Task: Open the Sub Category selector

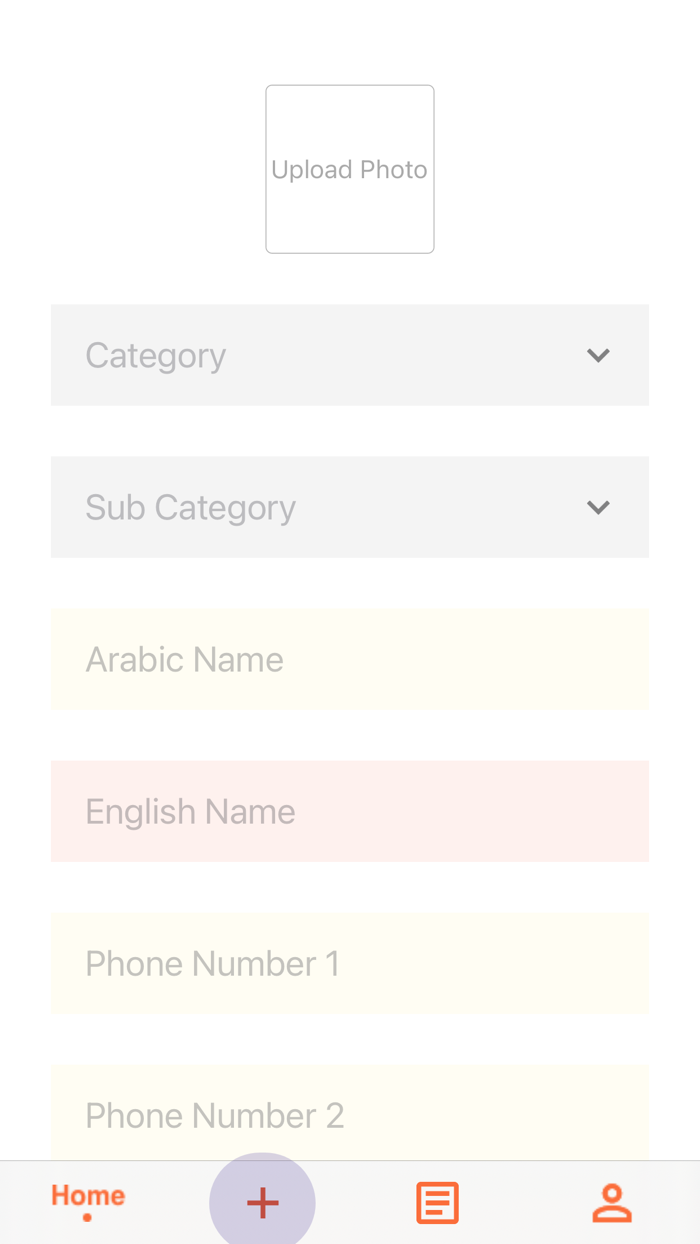Action: (350, 507)
